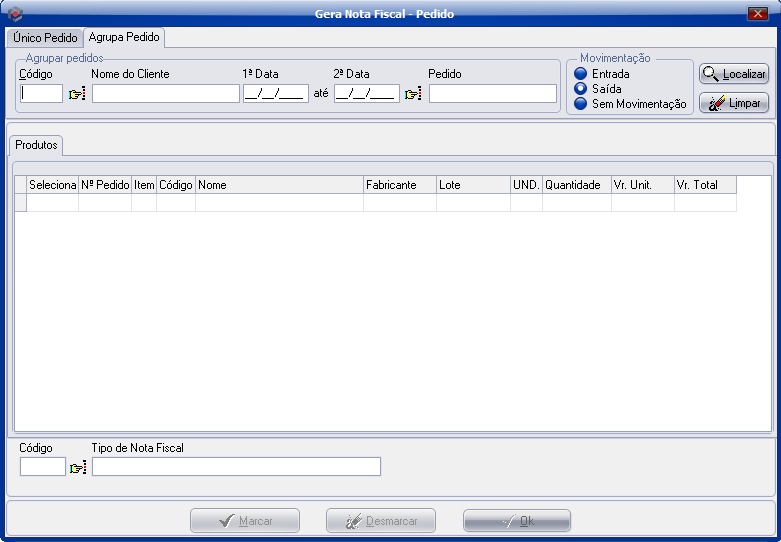Select Sem Movimentação radio option
Image resolution: width=781 pixels, height=542 pixels.
pyautogui.click(x=580, y=104)
